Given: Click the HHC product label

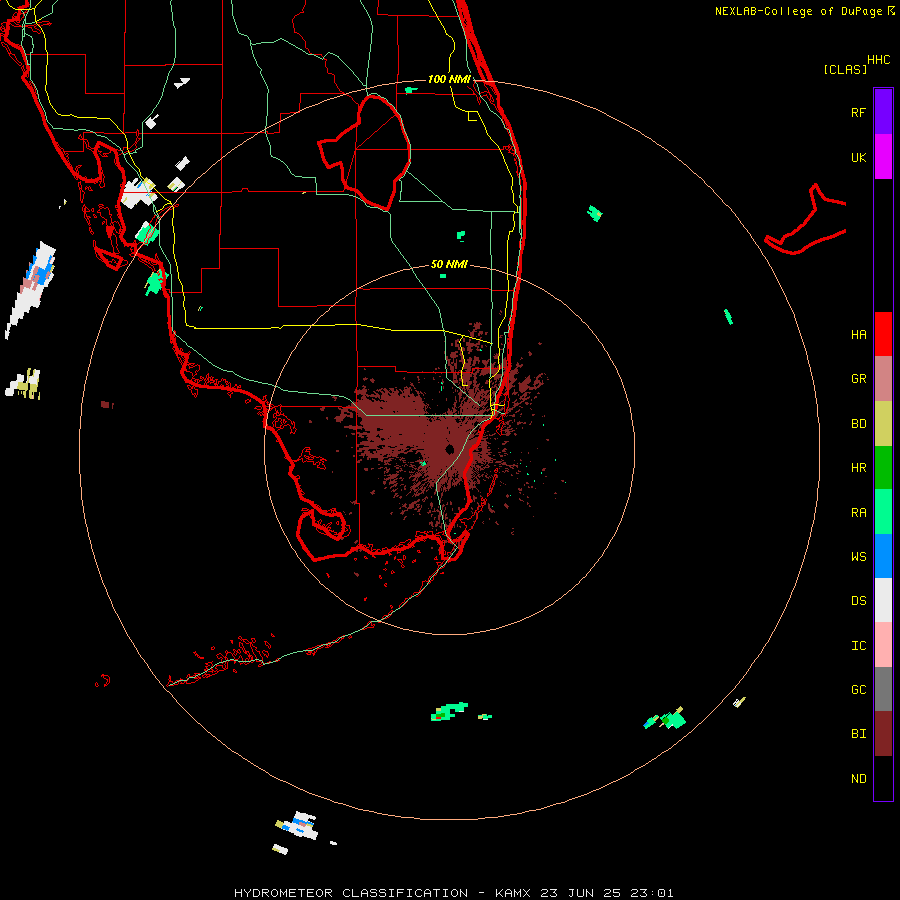Looking at the screenshot, I should tap(878, 60).
